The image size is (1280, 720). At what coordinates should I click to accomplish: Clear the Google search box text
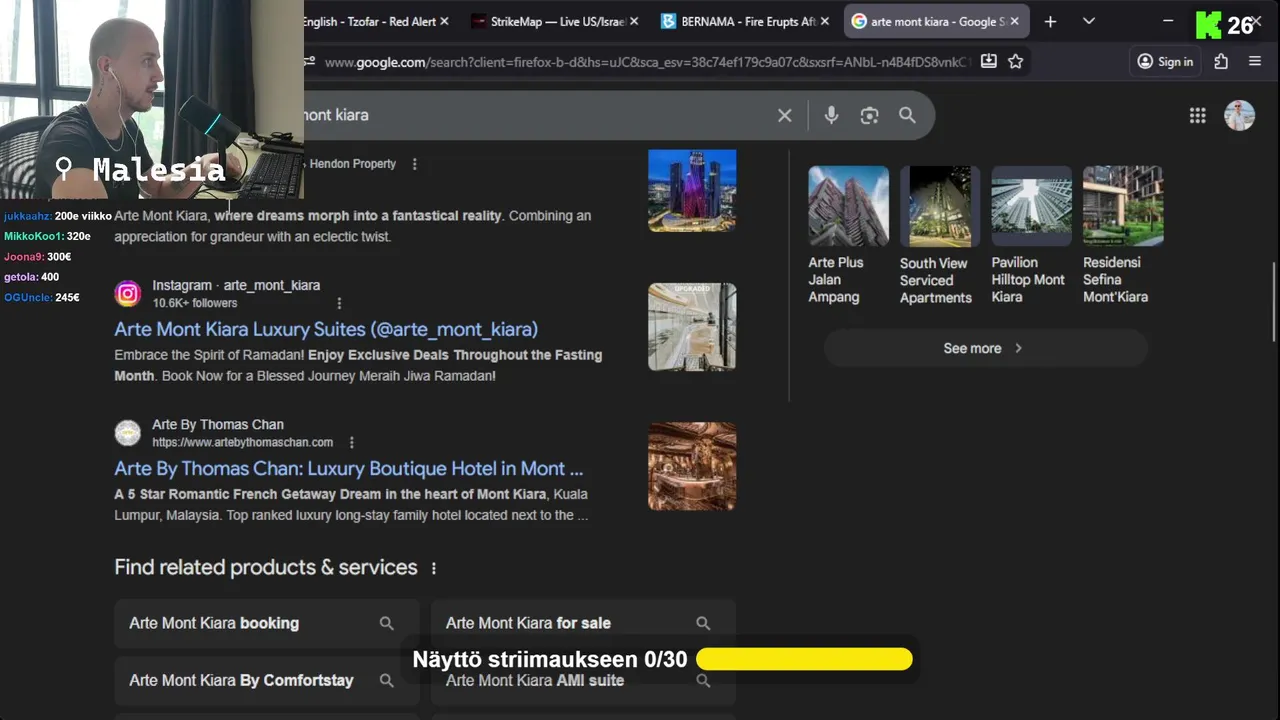coord(785,115)
